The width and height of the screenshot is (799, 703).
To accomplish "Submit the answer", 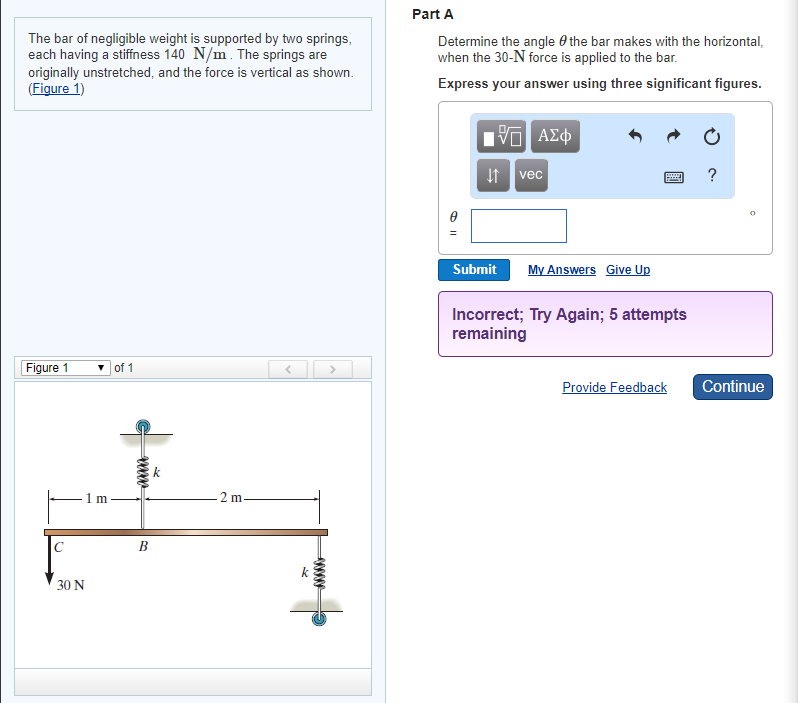I will (474, 269).
